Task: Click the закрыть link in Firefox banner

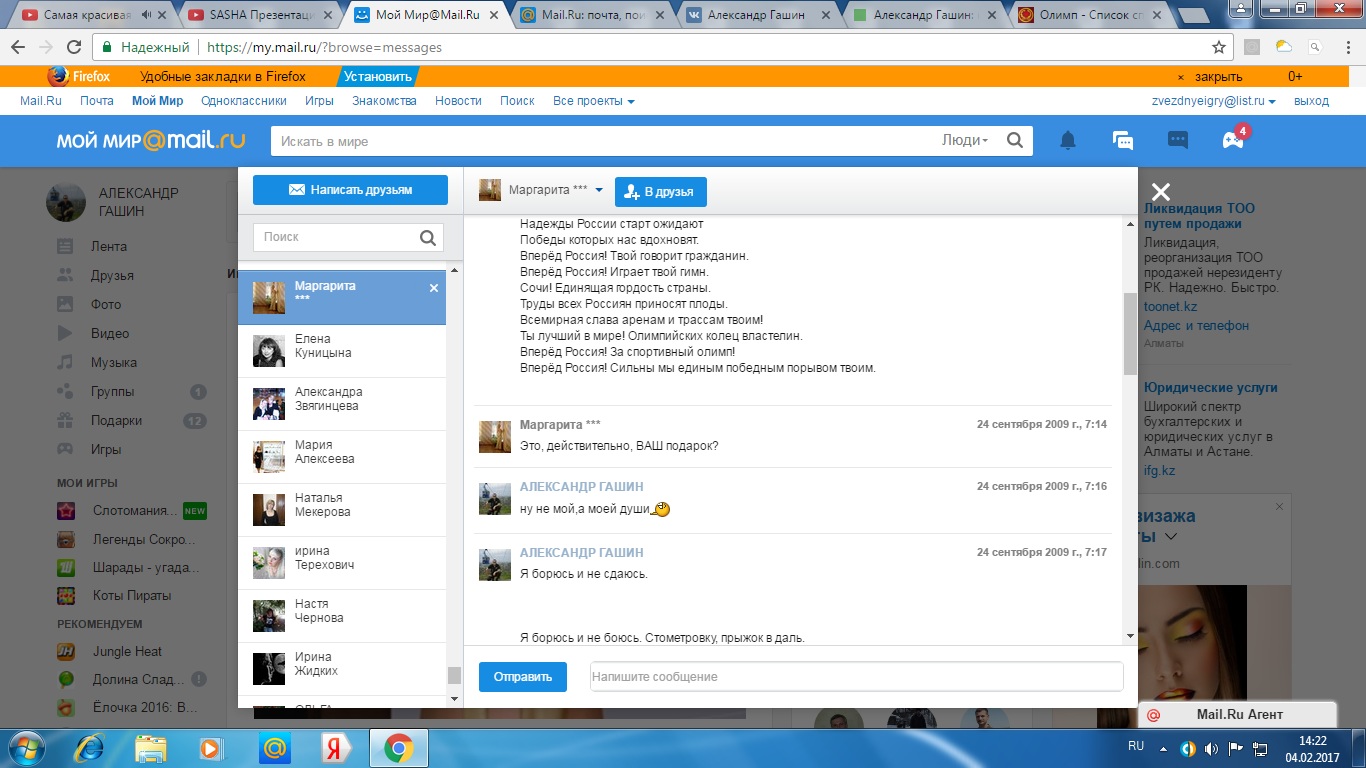Action: pyautogui.click(x=1219, y=77)
